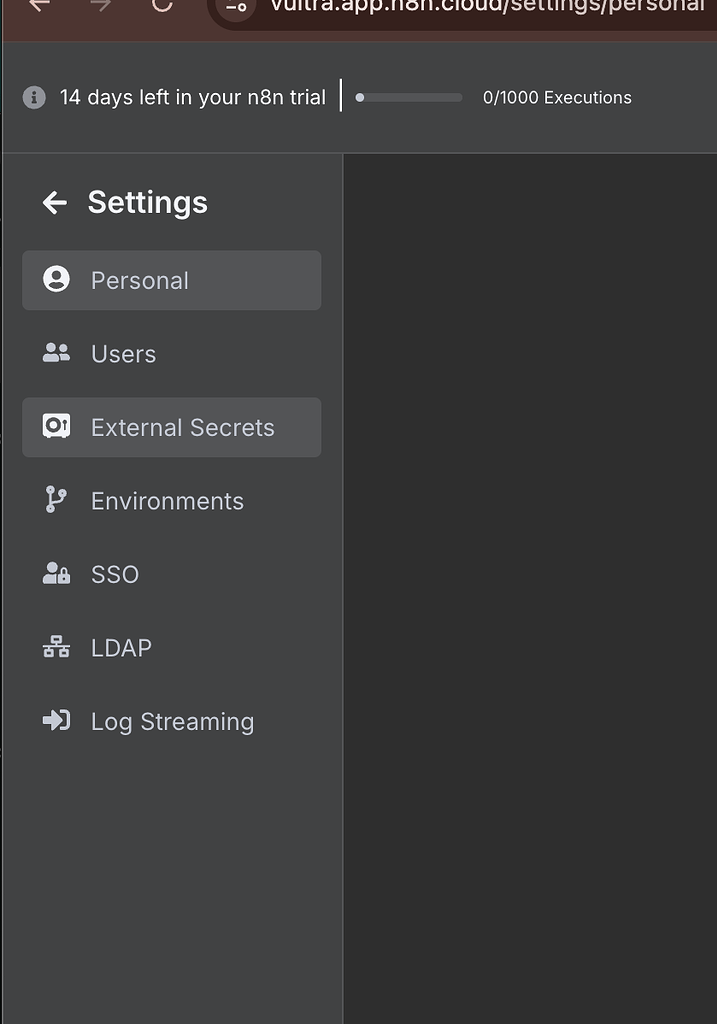Switch to the SSO settings section
Viewport: 717px width, 1024px height.
click(115, 574)
